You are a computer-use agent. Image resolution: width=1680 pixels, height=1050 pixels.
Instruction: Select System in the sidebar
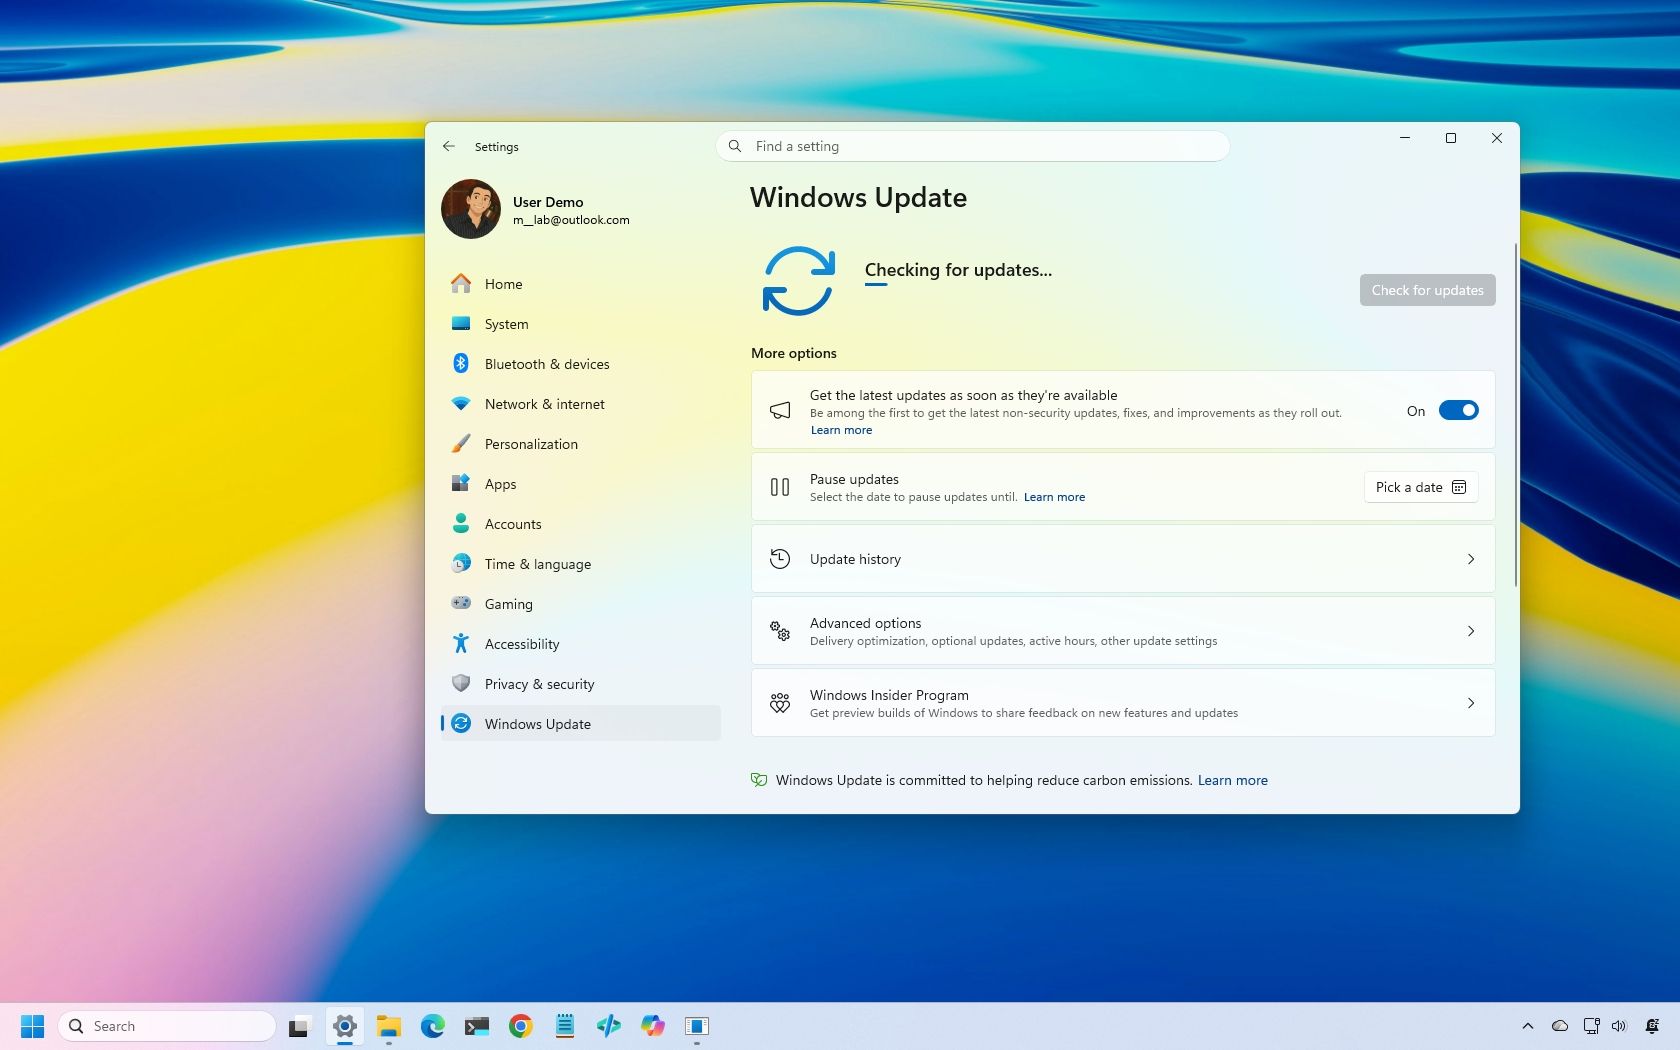(x=580, y=324)
